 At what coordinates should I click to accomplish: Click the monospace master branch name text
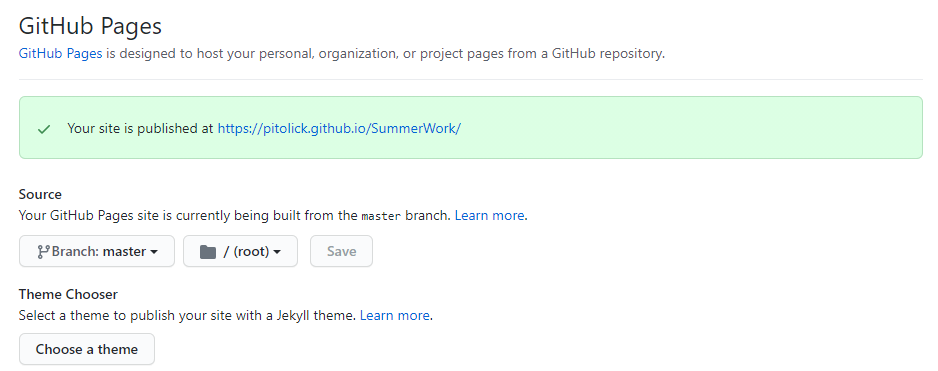point(381,216)
